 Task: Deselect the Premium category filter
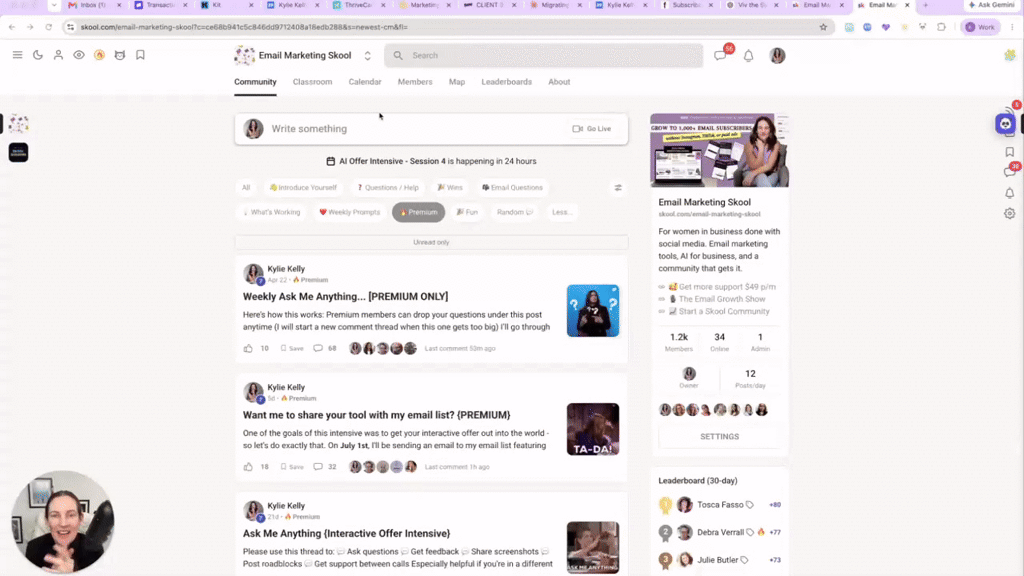[x=419, y=212]
